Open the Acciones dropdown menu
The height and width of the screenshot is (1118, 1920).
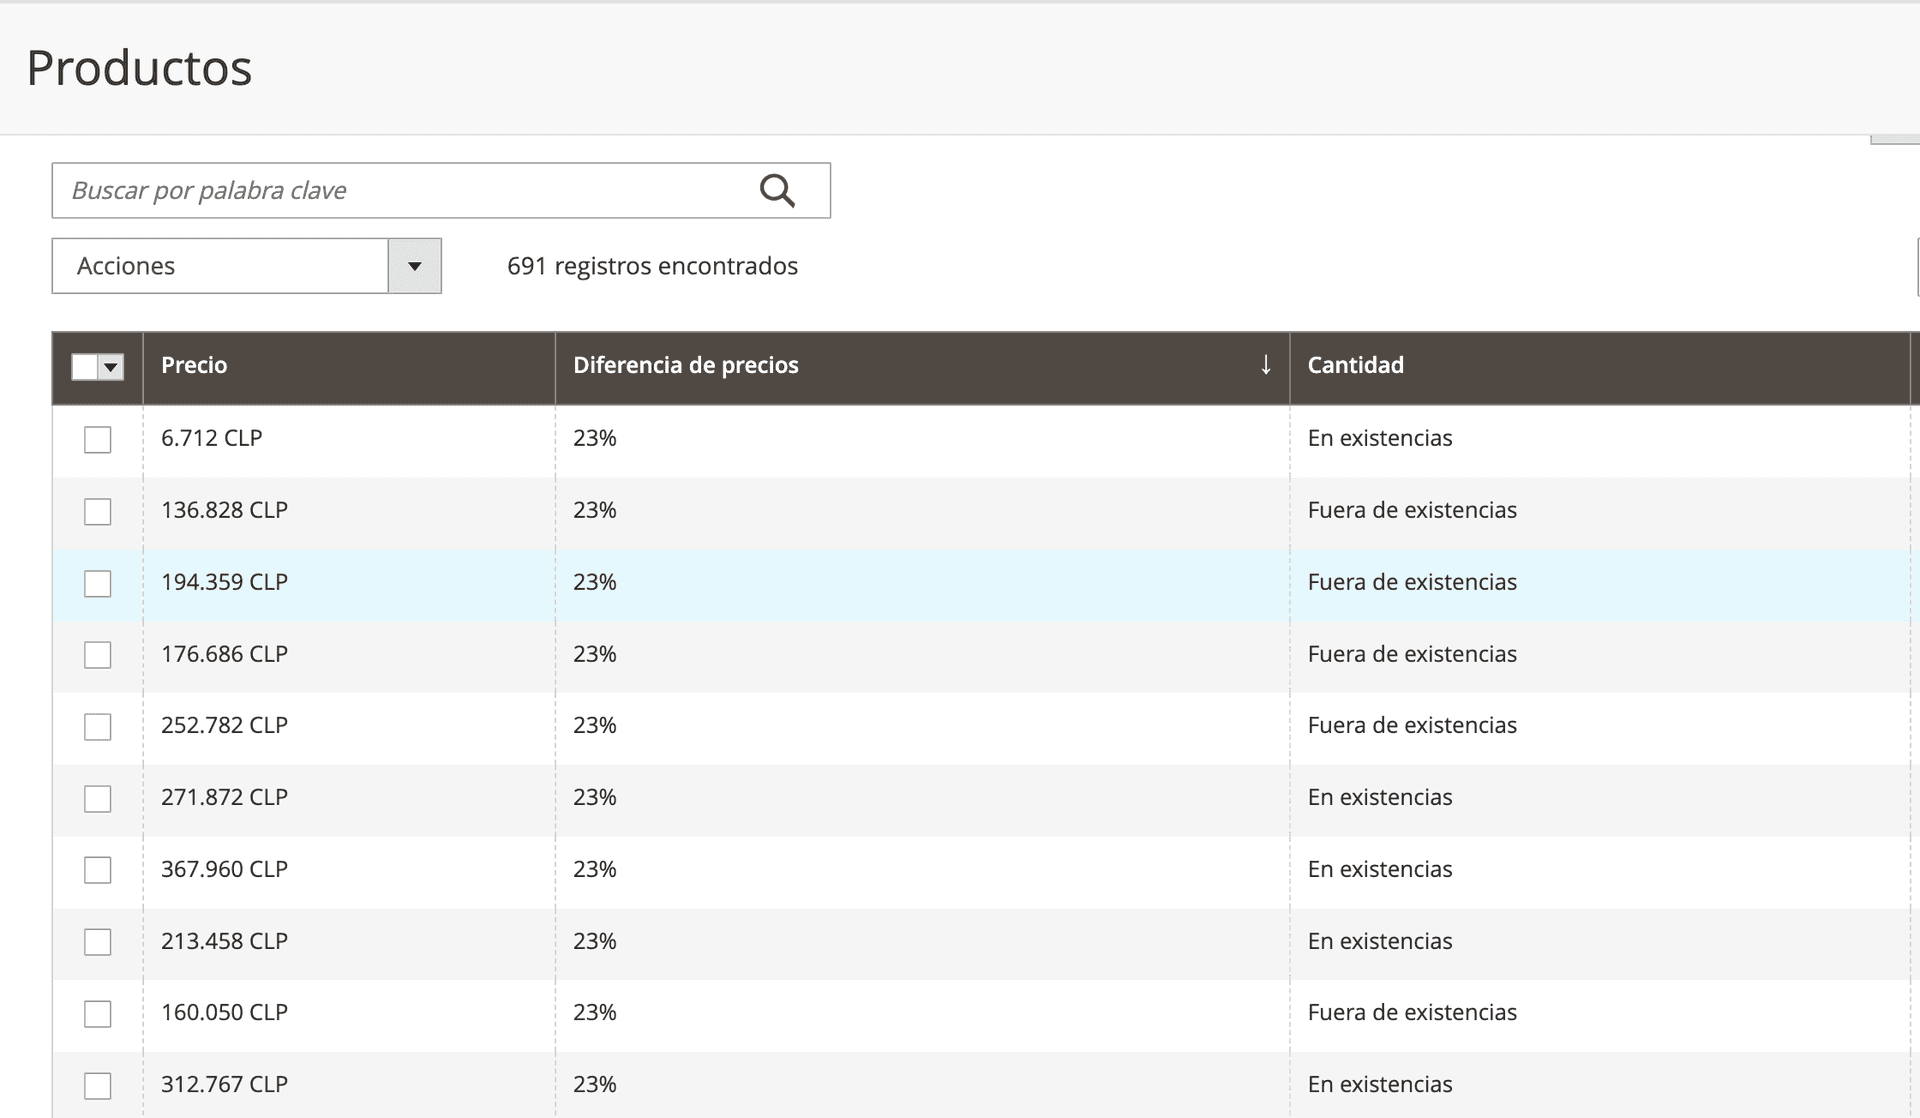220,266
